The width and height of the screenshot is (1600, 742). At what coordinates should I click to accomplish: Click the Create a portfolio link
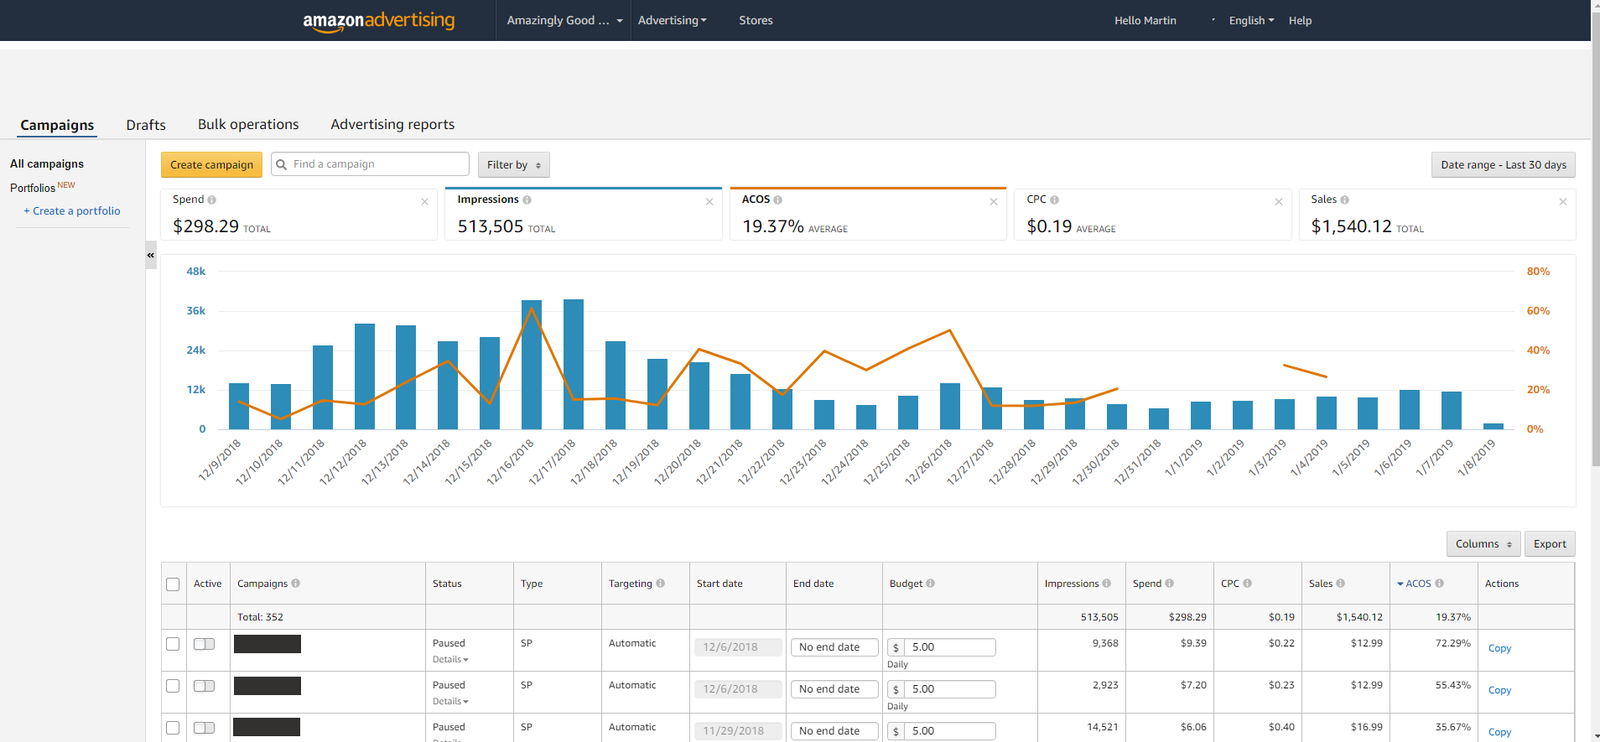[72, 211]
